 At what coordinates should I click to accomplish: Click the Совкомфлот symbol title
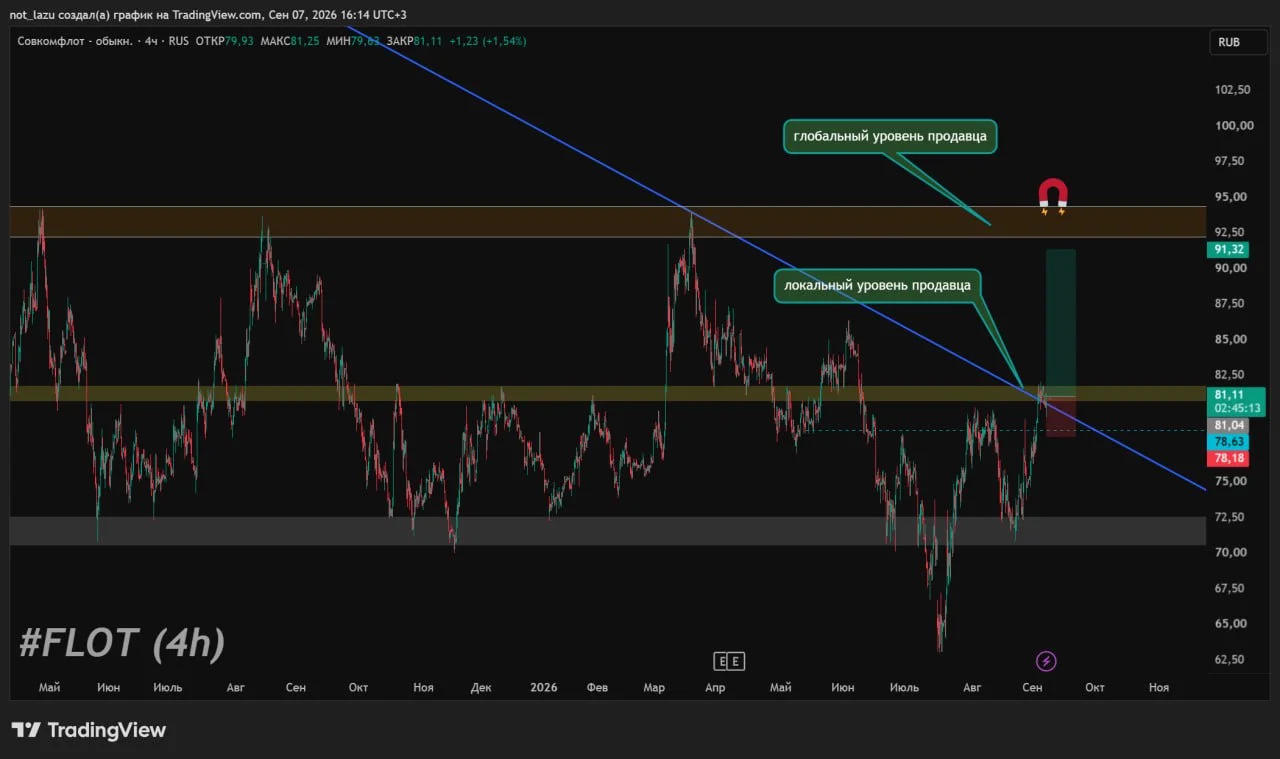[x=76, y=41]
